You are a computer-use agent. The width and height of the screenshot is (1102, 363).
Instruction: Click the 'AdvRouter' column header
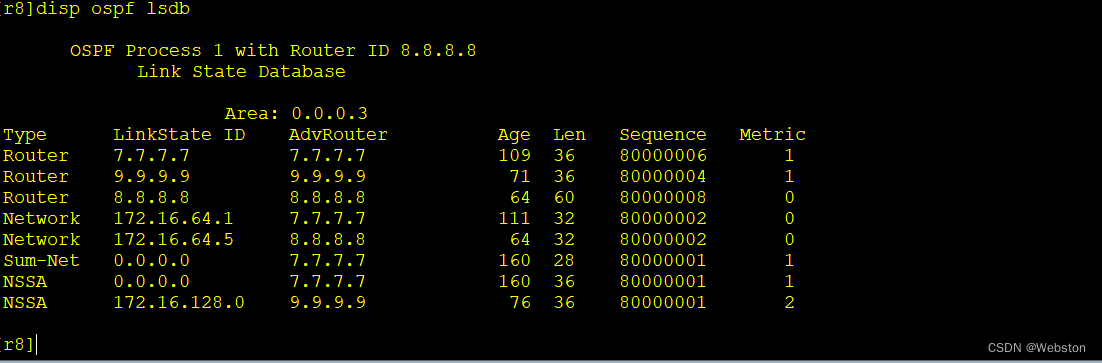(338, 135)
